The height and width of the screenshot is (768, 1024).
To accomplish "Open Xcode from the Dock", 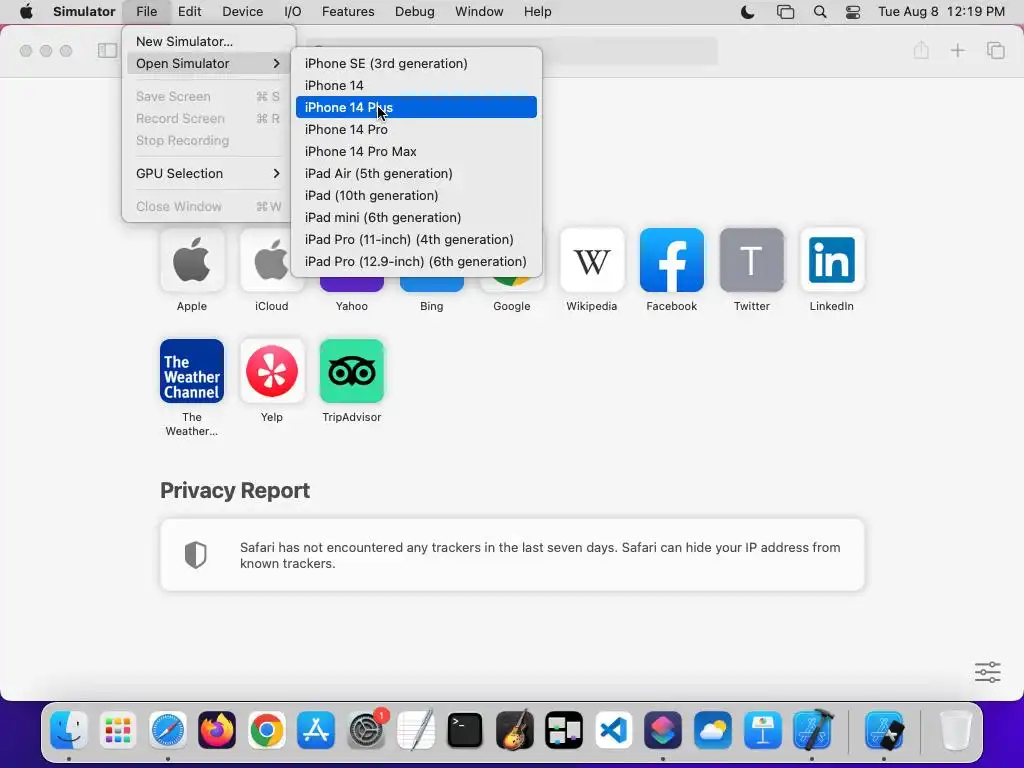I will click(812, 729).
